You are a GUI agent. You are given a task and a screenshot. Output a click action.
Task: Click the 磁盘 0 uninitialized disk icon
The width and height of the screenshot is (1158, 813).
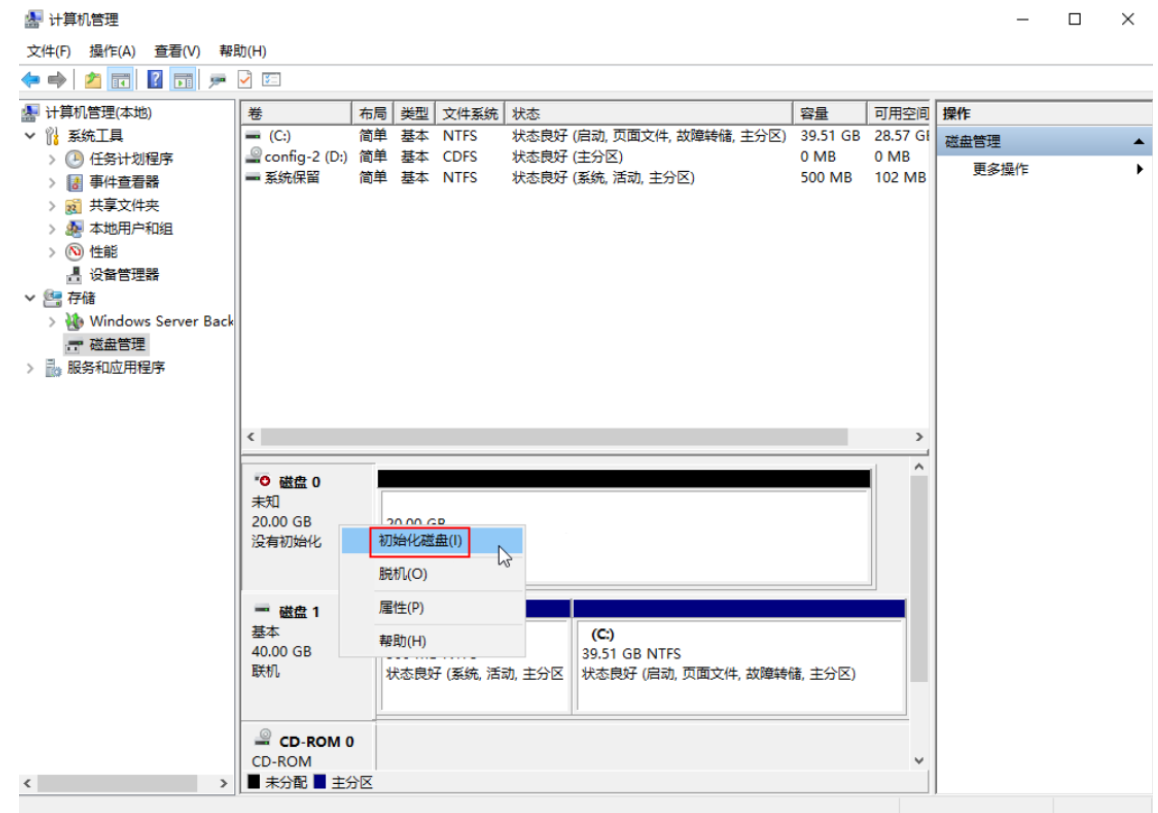pos(262,481)
